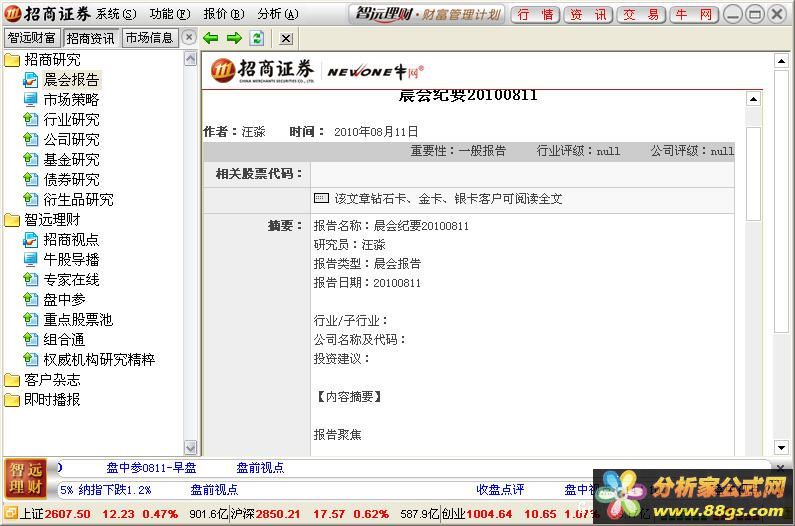Click icon beside 市场策略
This screenshot has width=795, height=526.
30,99
